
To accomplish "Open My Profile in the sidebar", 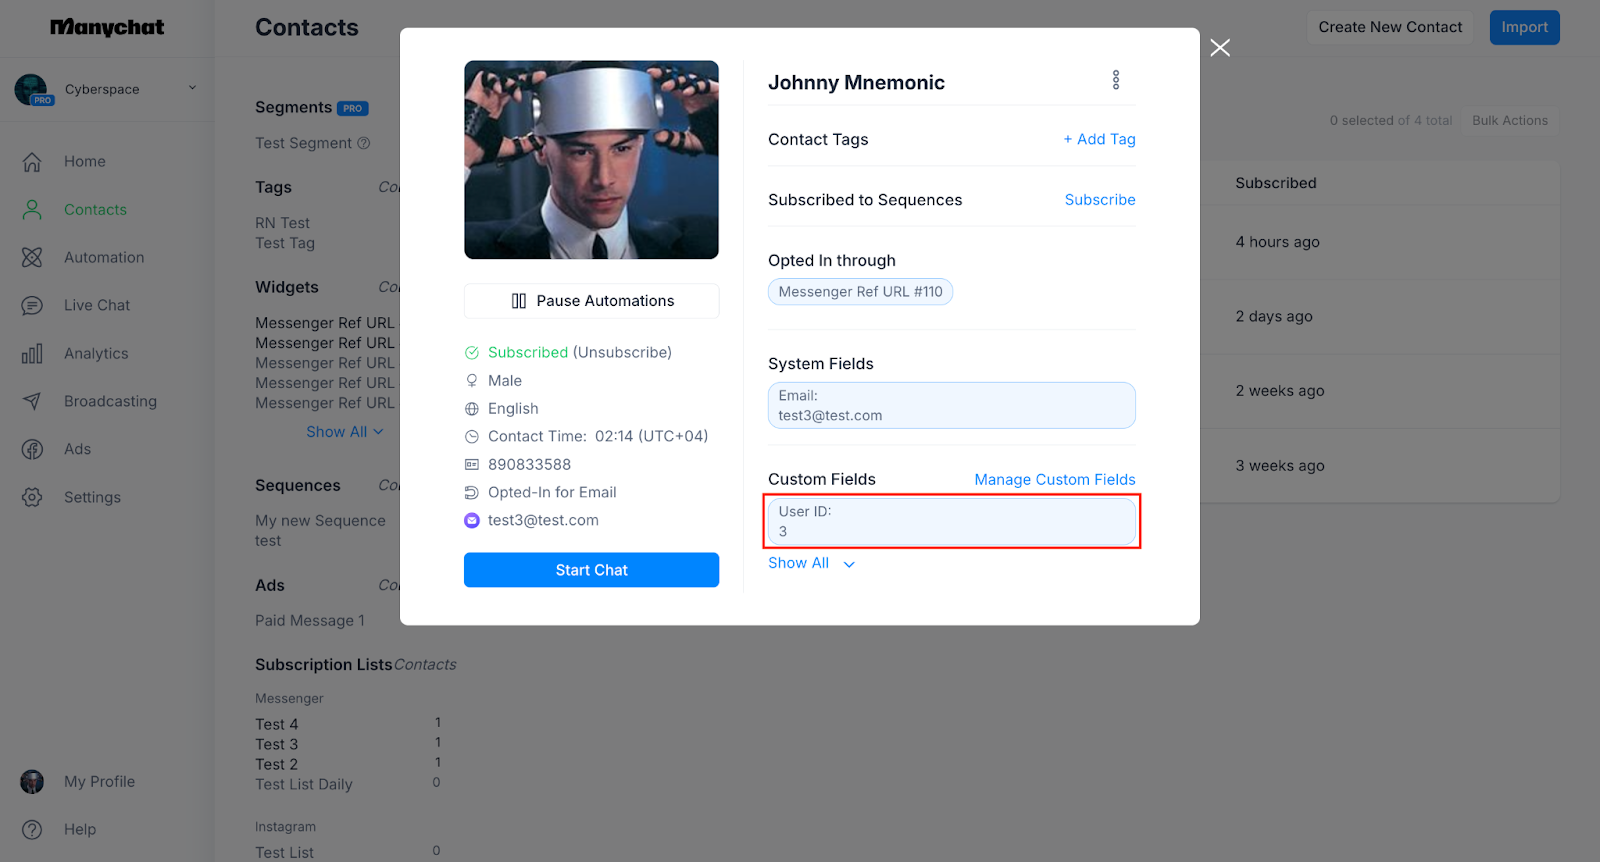I will (x=99, y=782).
